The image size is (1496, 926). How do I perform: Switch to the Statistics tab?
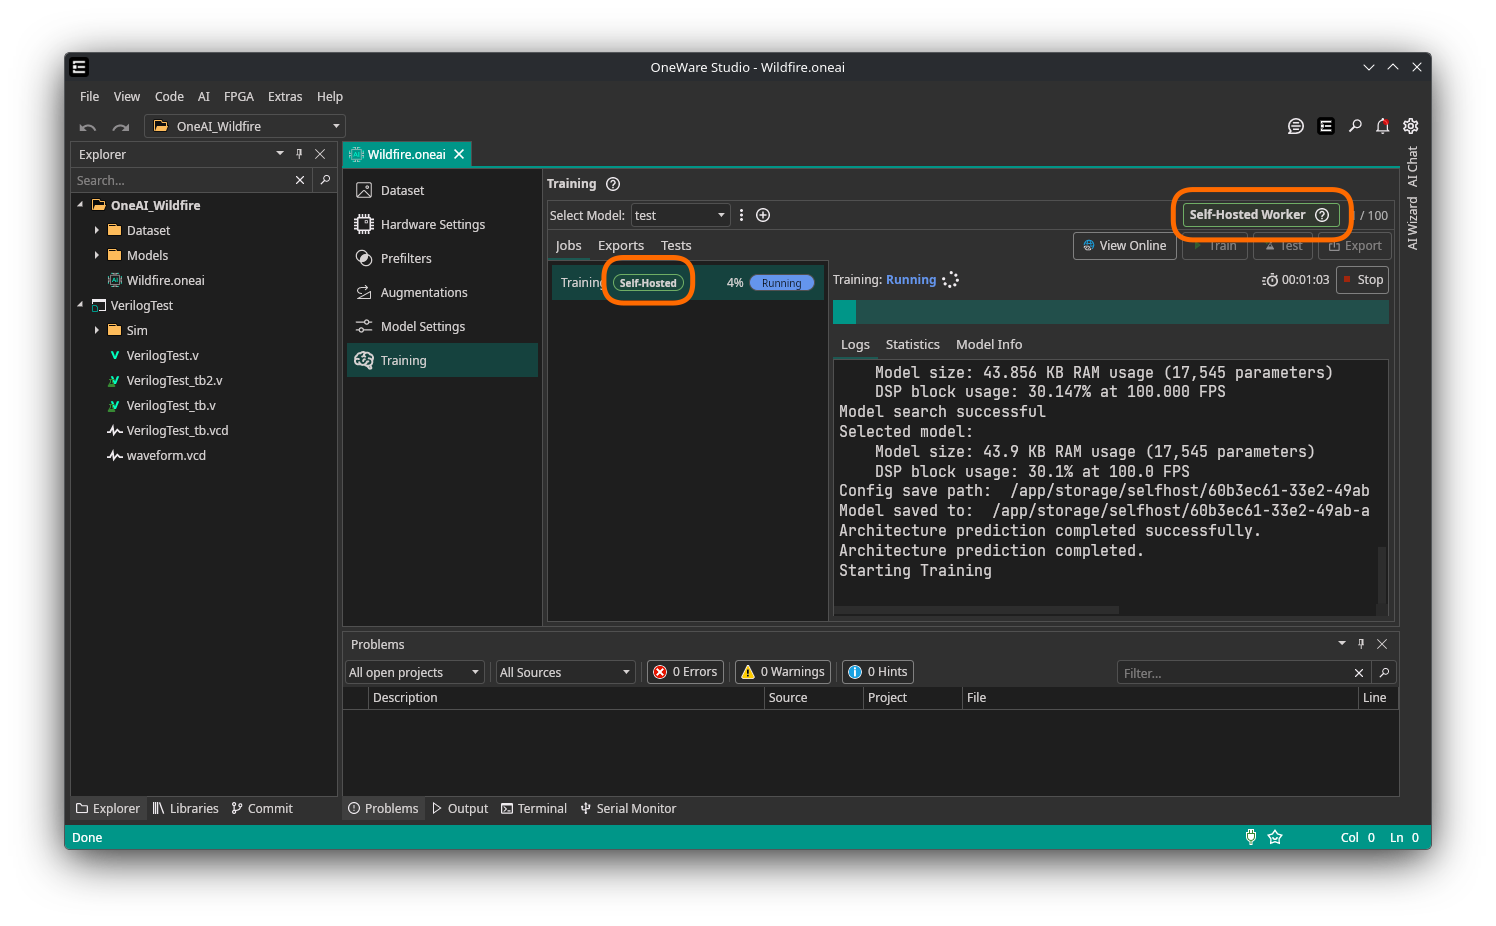pyautogui.click(x=912, y=344)
